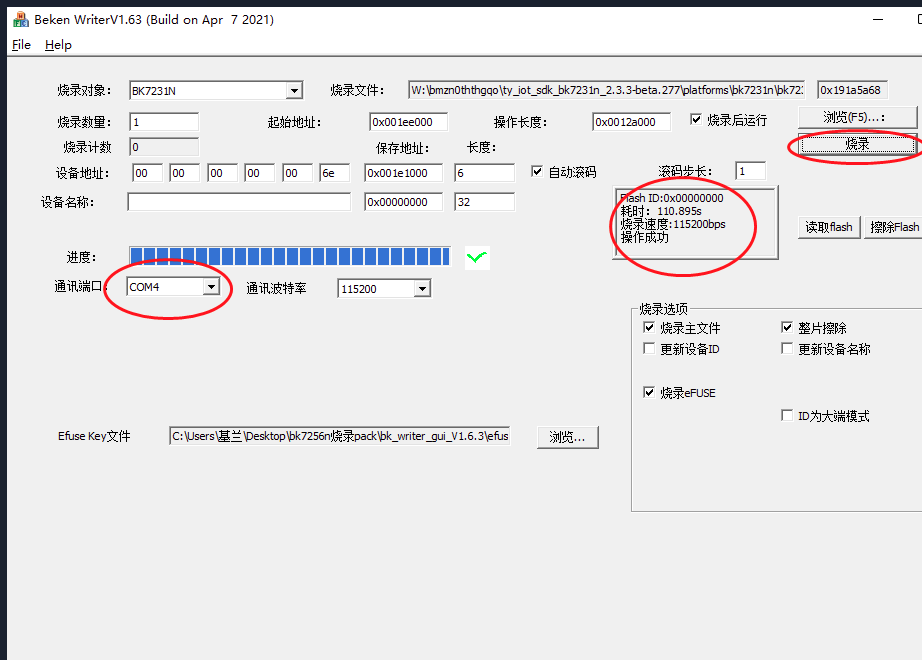Click the 读取flash button
This screenshot has width=922, height=660.
pyautogui.click(x=829, y=227)
